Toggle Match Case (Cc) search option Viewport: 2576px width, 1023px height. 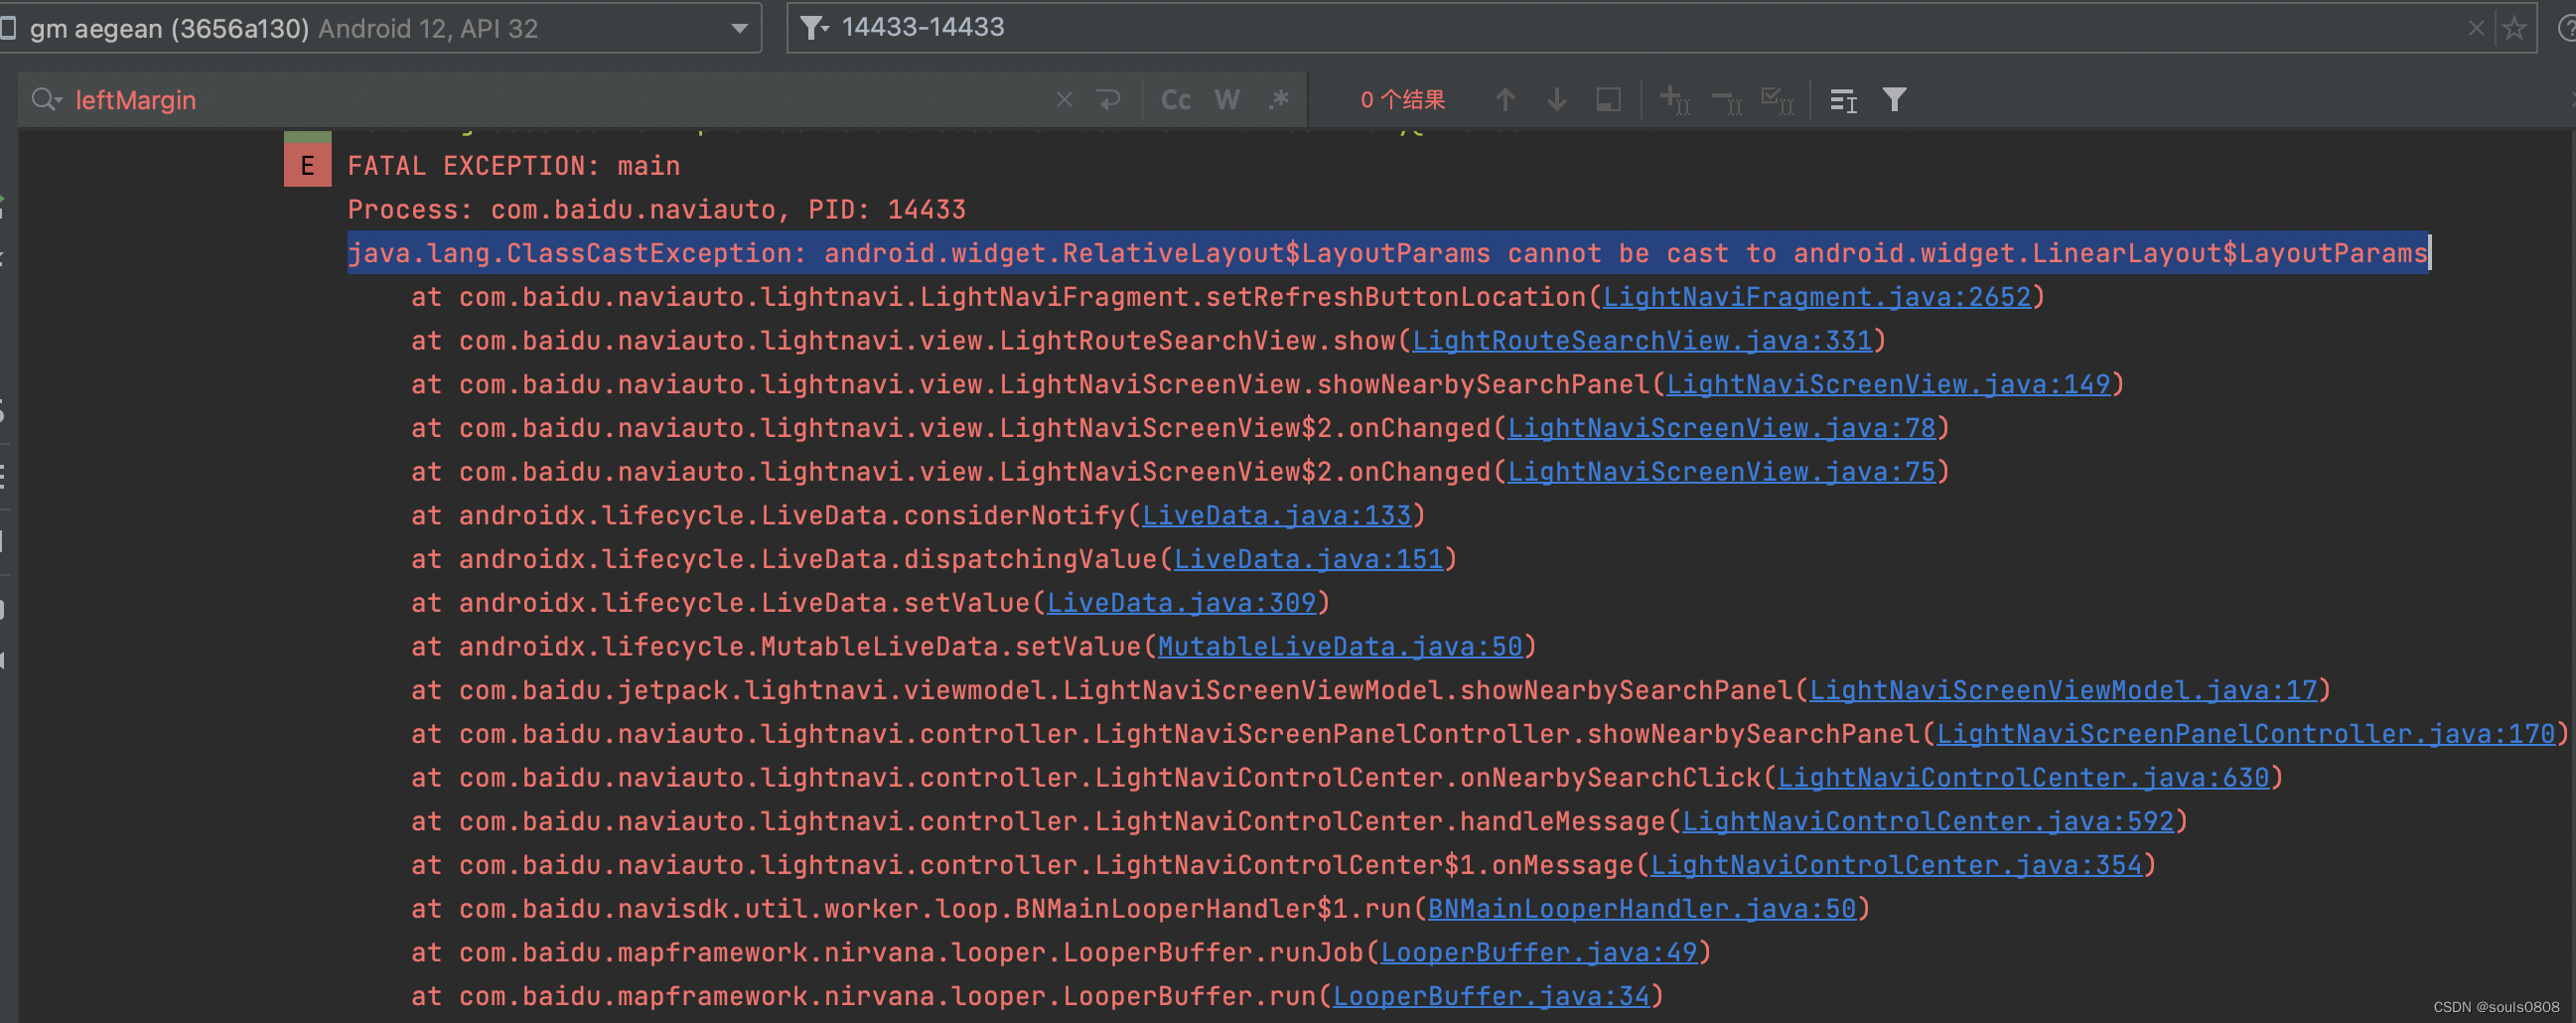[1175, 100]
